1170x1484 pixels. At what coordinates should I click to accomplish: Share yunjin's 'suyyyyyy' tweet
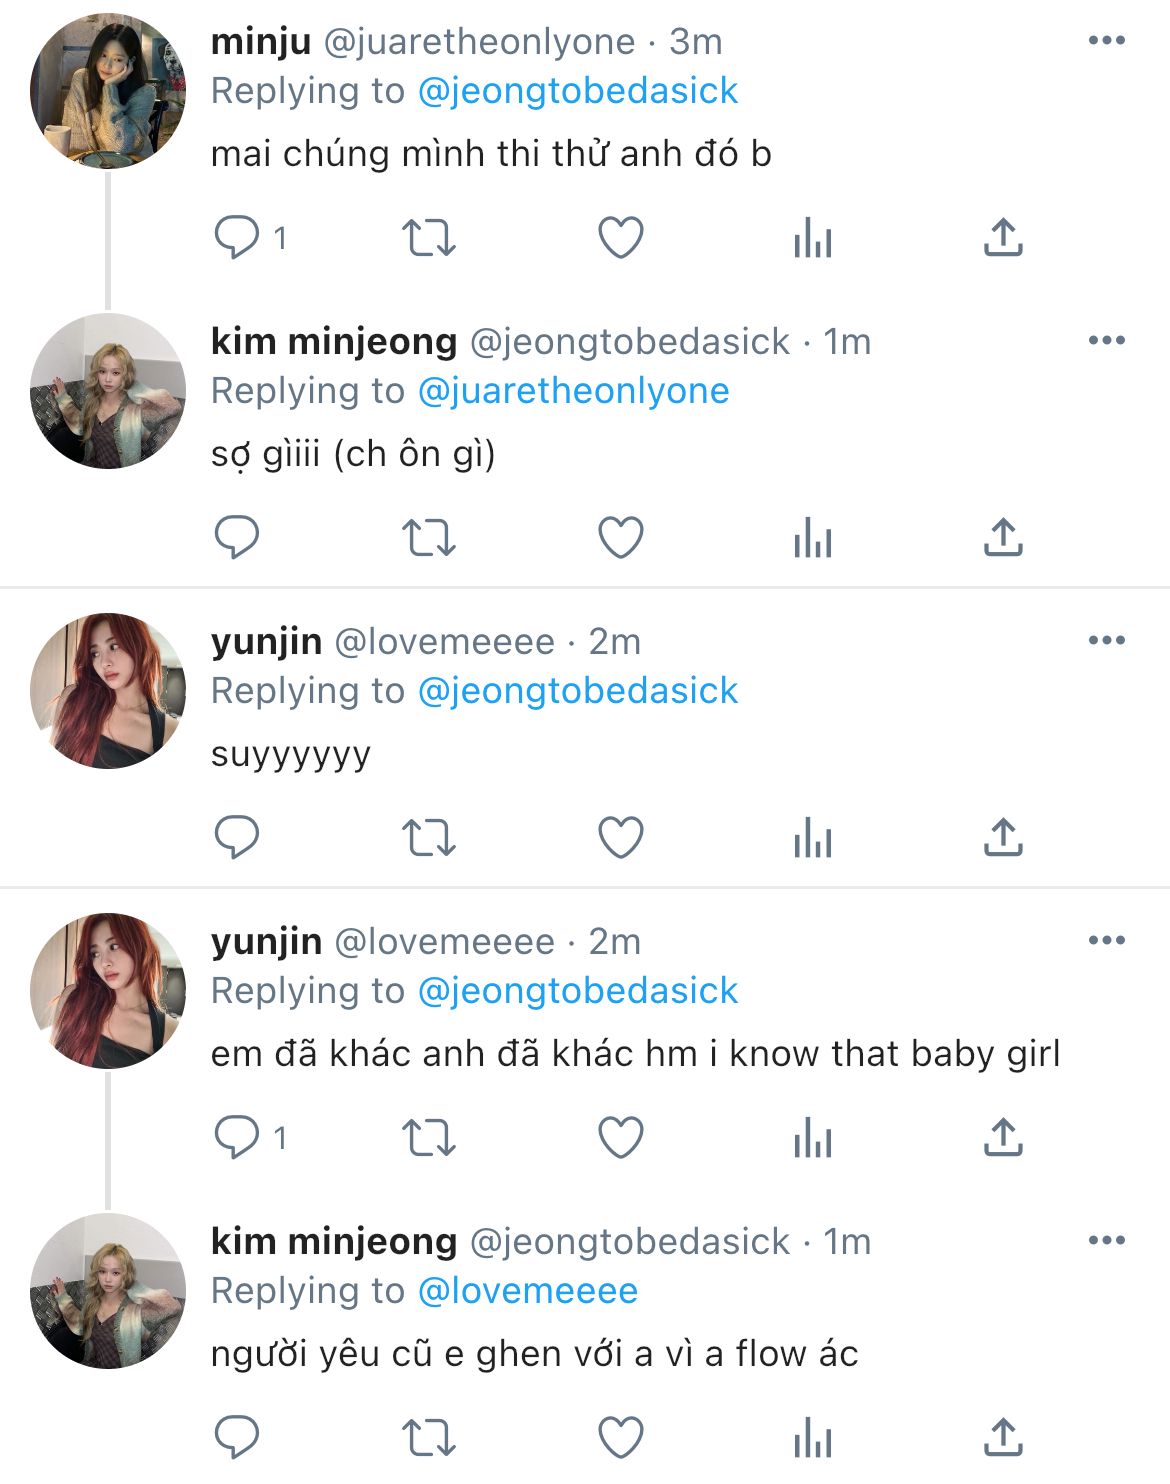pyautogui.click(x=1003, y=838)
